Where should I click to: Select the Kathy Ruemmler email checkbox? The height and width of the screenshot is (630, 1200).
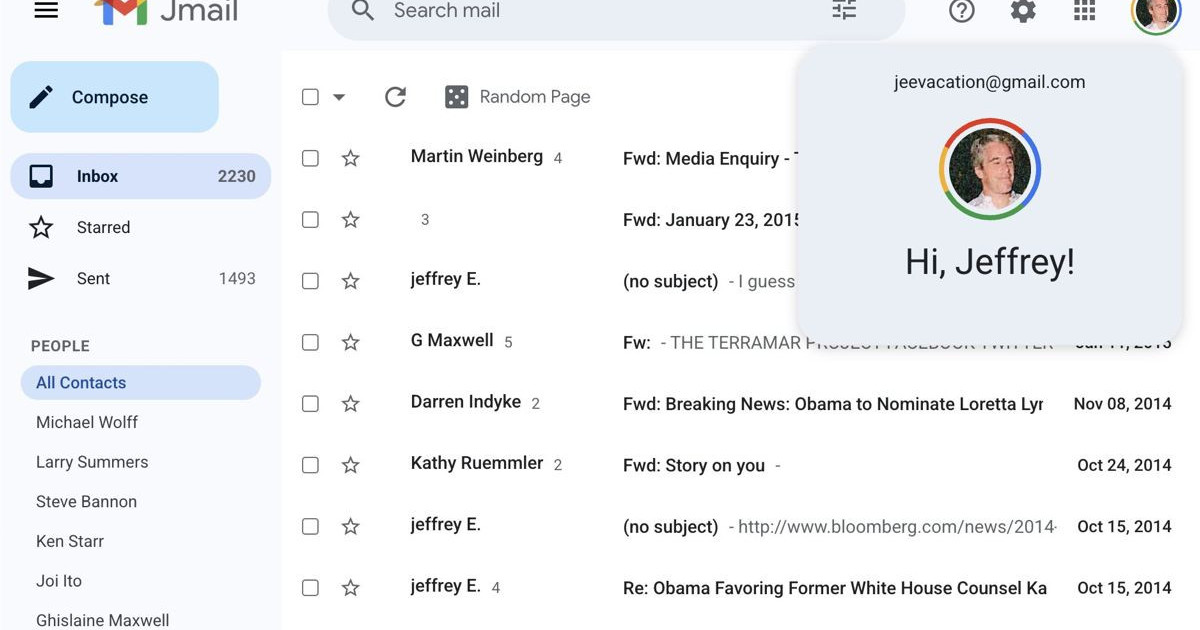point(310,465)
